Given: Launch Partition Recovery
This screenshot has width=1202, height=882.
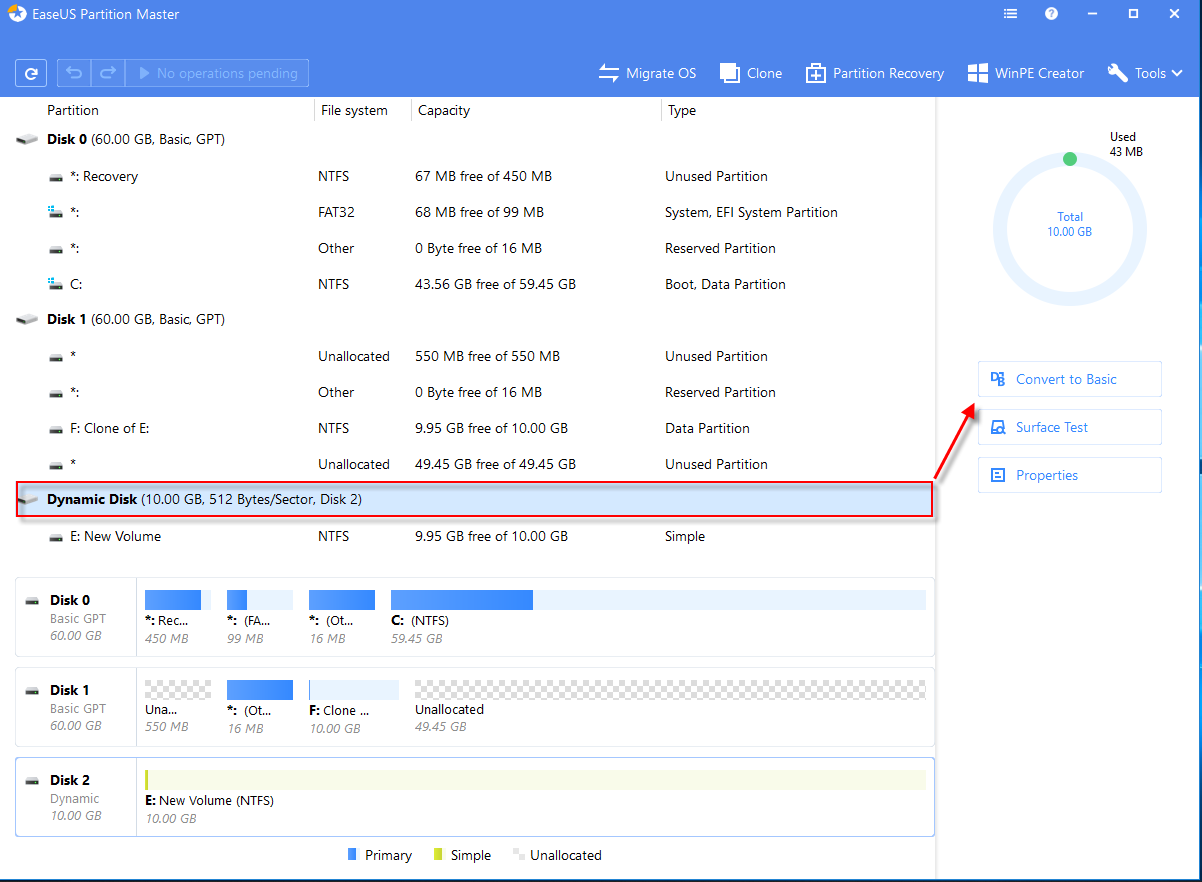Looking at the screenshot, I should tap(875, 73).
